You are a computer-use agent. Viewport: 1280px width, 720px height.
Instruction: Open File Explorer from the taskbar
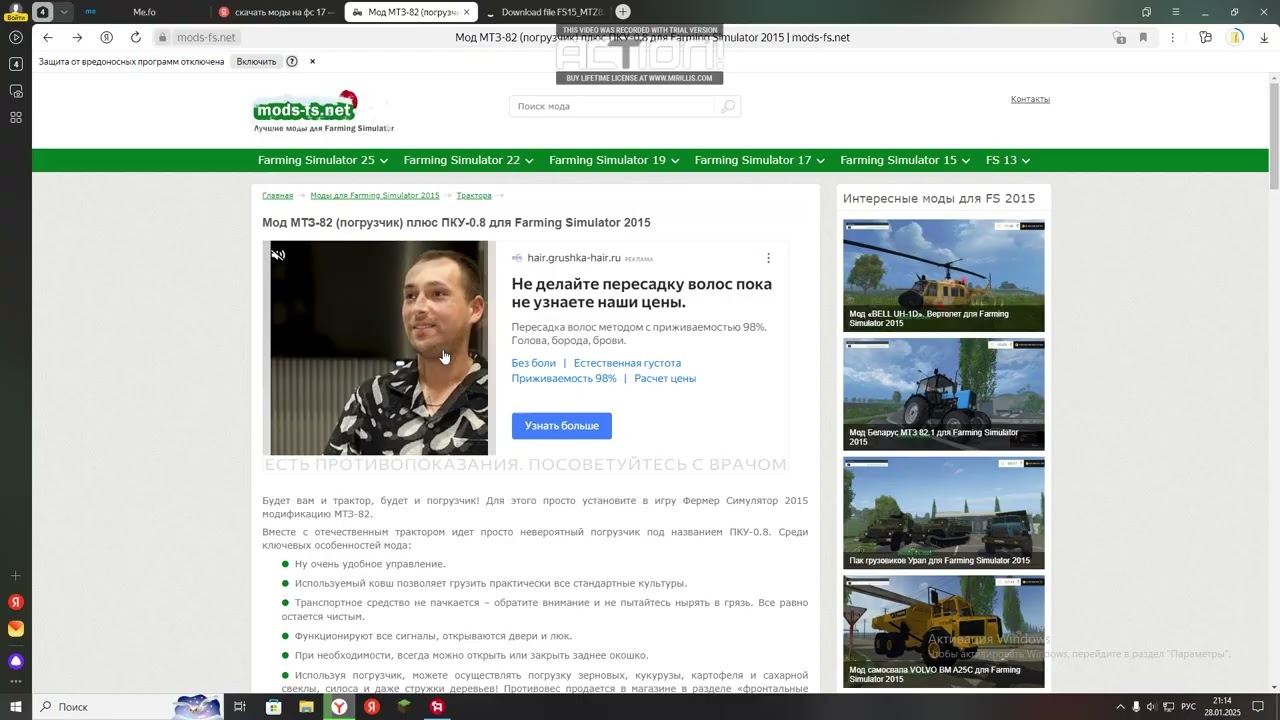(306, 707)
